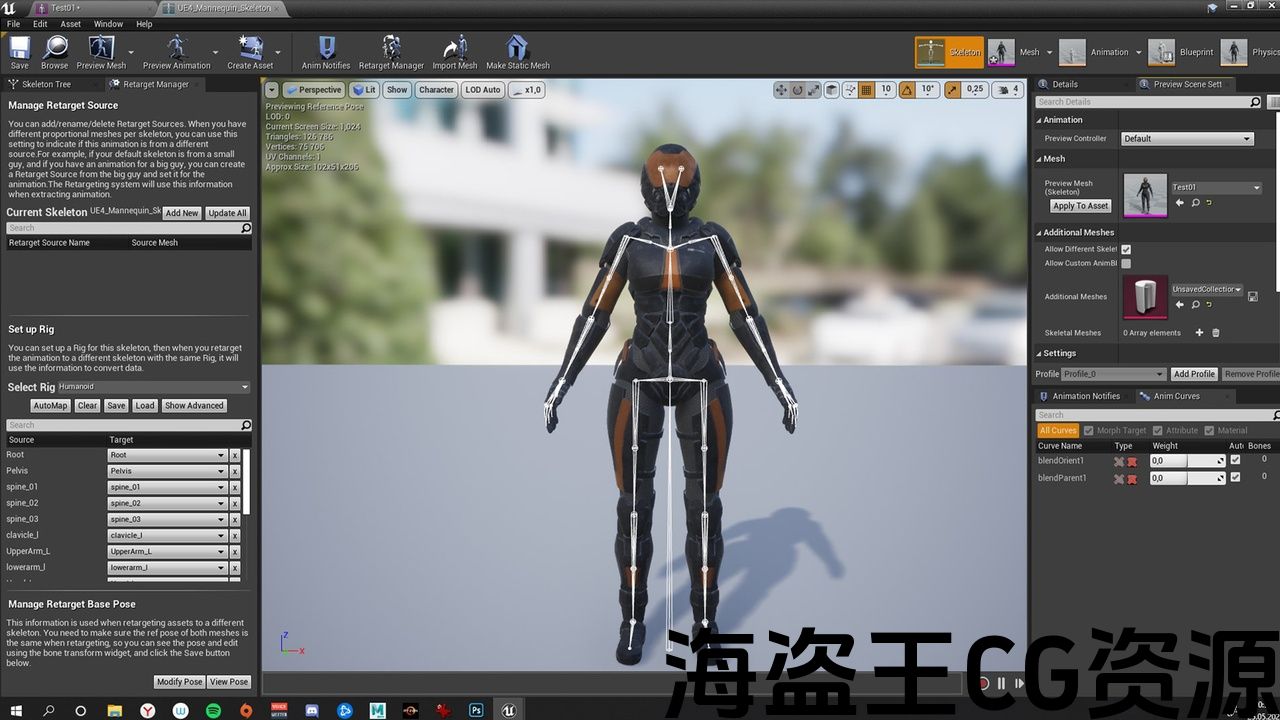Click the Create Asset toolbar icon
This screenshot has height=720, width=1280.
pos(250,52)
